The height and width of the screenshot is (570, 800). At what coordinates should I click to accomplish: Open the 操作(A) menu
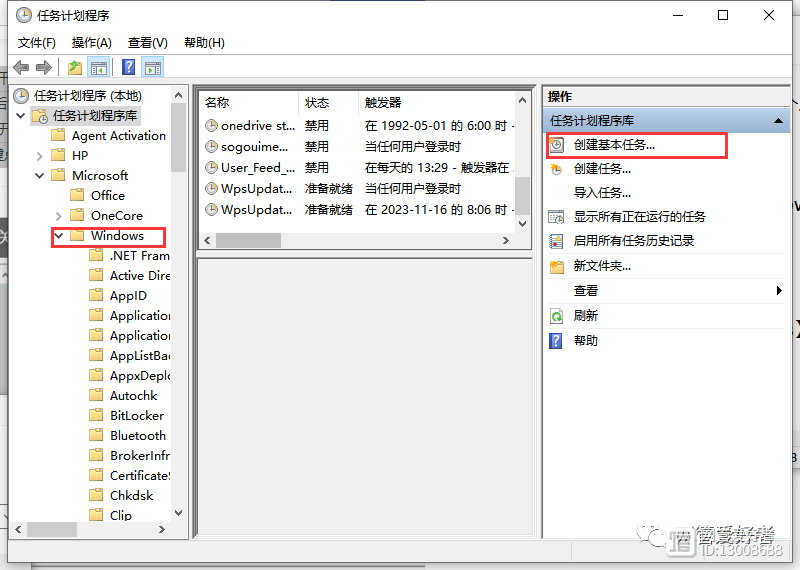[91, 43]
